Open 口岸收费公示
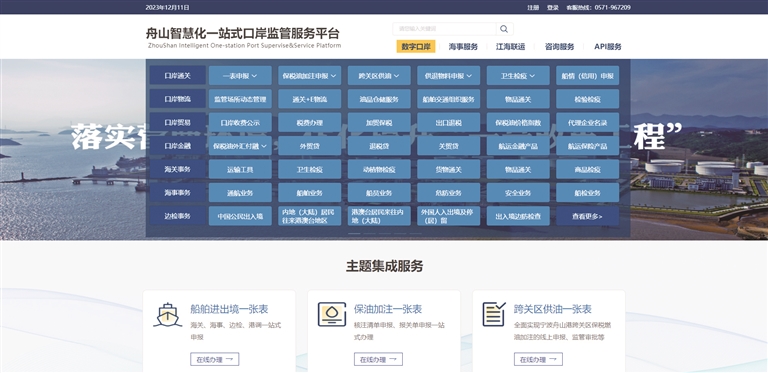The image size is (768, 373). (240, 122)
